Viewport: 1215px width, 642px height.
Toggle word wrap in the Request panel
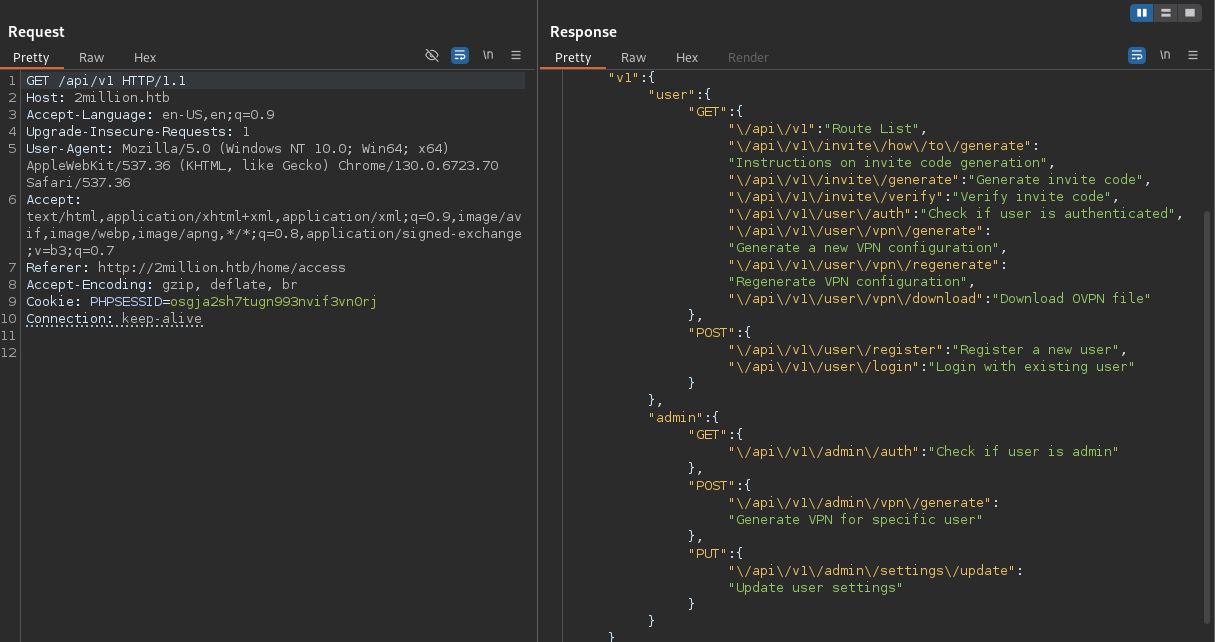tap(460, 56)
